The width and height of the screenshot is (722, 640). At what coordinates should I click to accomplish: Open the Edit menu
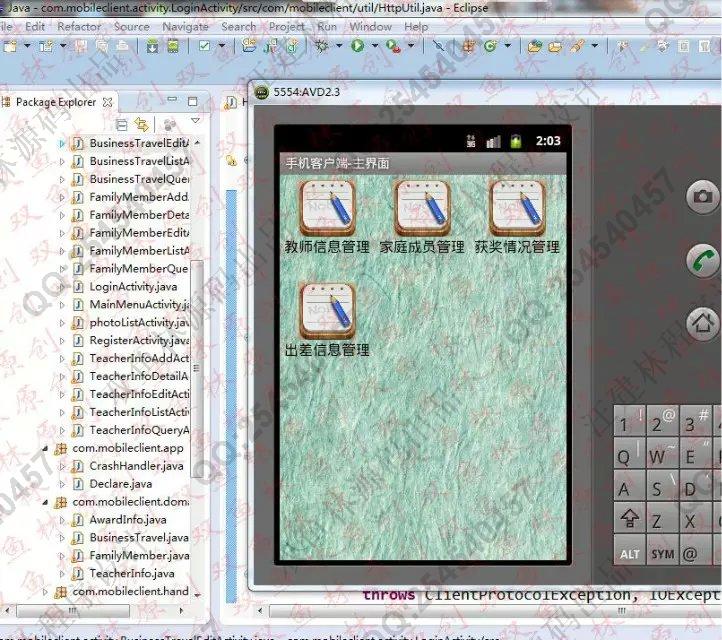tap(35, 27)
